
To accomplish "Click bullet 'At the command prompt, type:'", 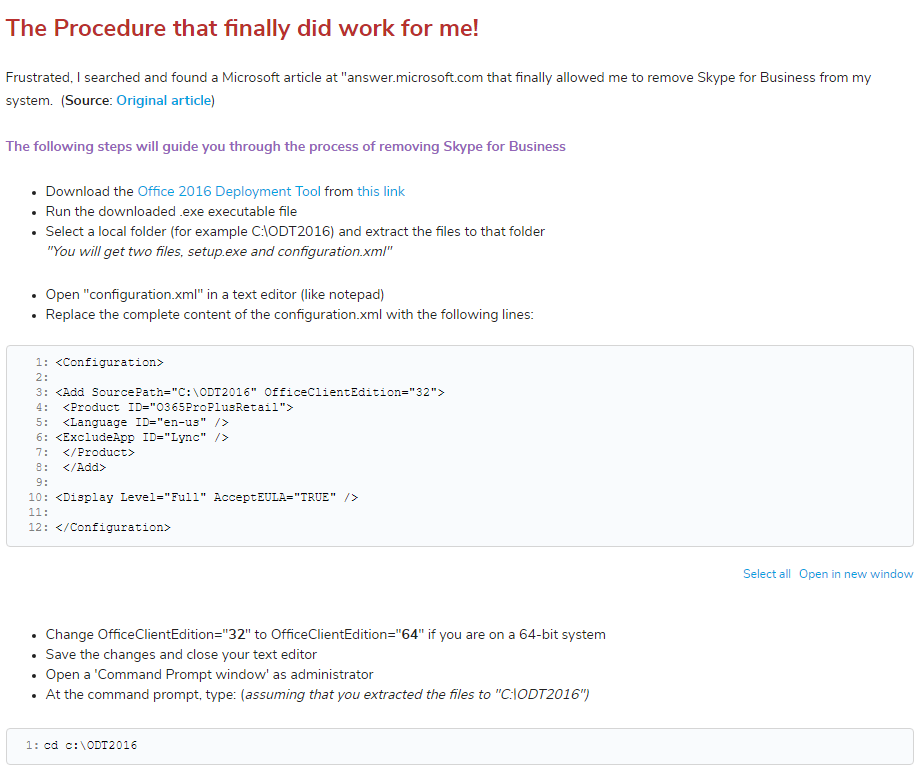I will point(318,695).
